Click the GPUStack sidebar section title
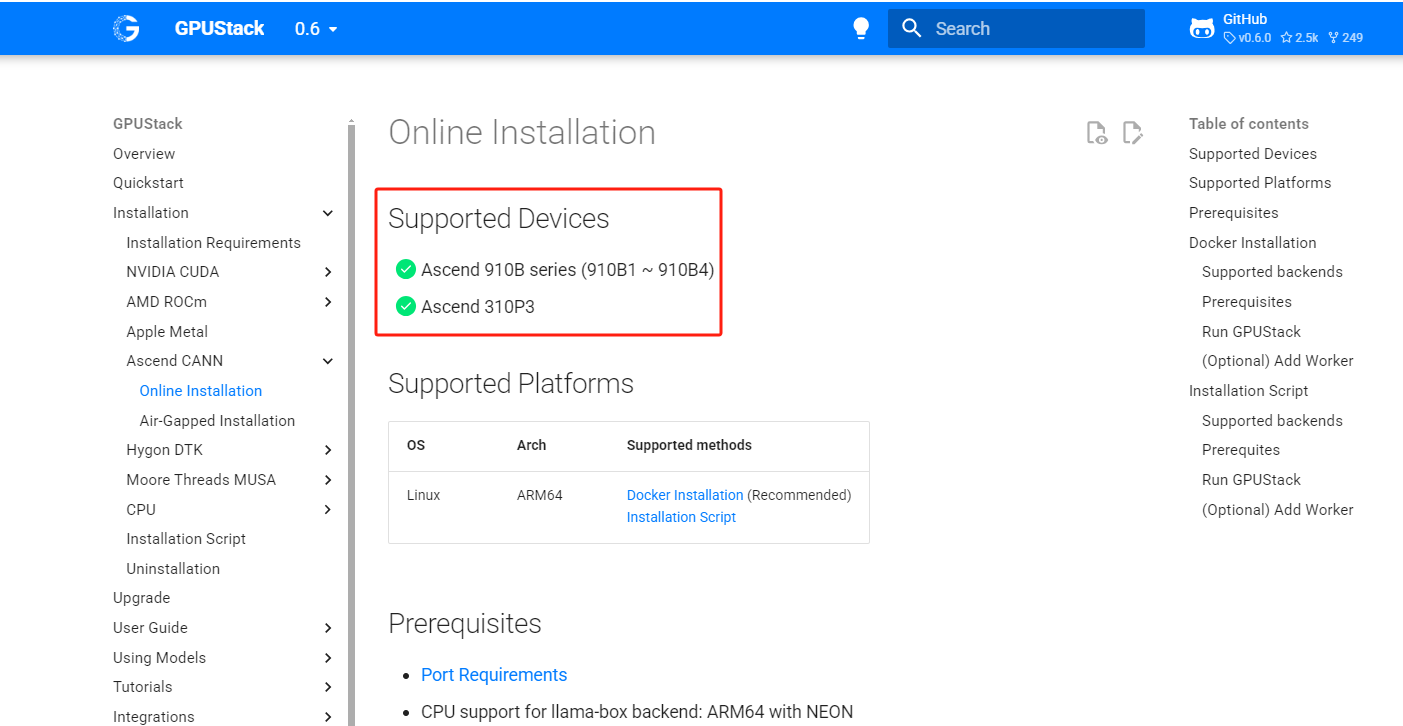The image size is (1403, 726). click(148, 124)
